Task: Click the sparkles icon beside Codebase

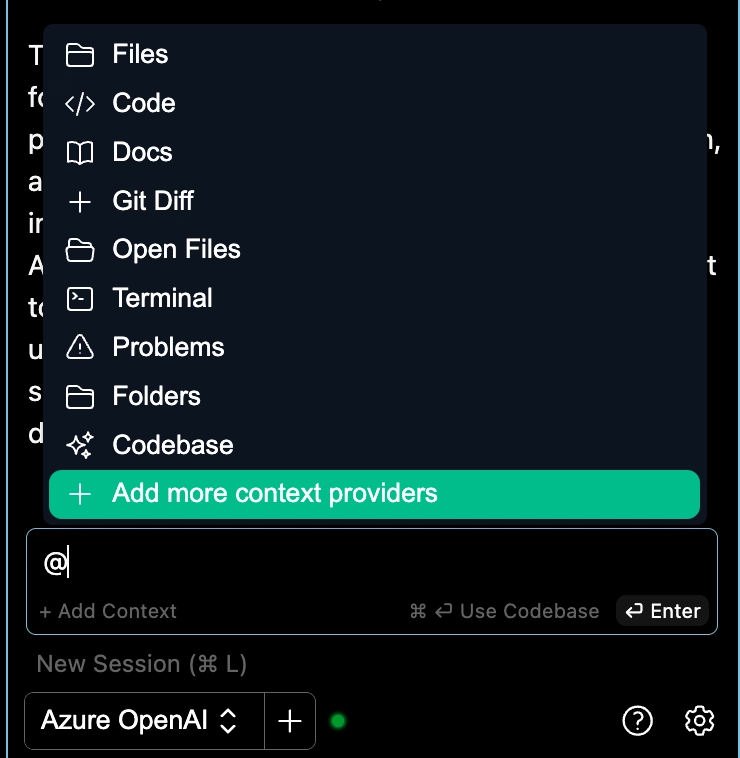Action: pos(80,445)
